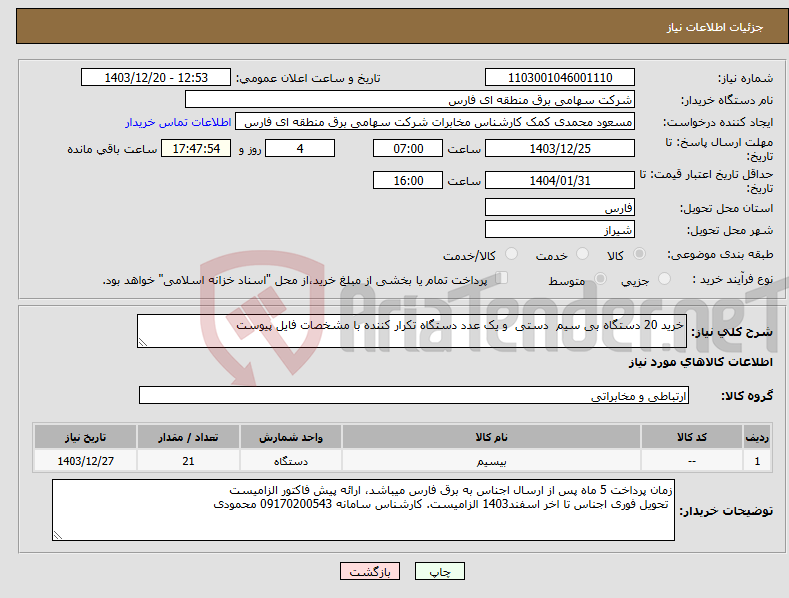Click the unit cell دستگاه
The width and height of the screenshot is (789, 598).
tap(291, 461)
